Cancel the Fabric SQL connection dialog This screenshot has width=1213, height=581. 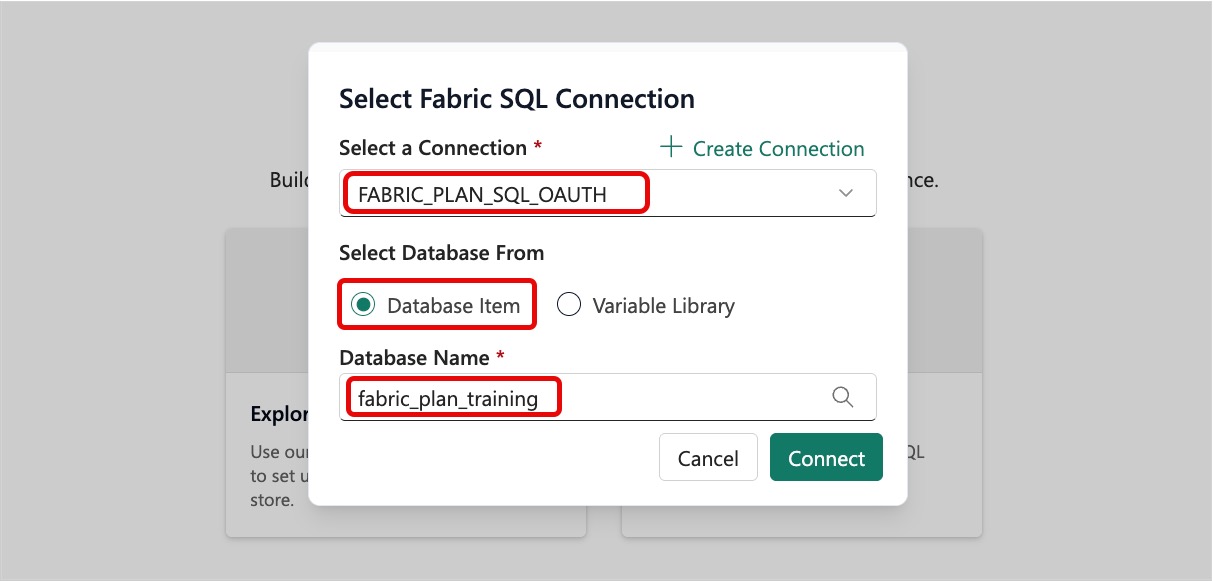[x=708, y=458]
